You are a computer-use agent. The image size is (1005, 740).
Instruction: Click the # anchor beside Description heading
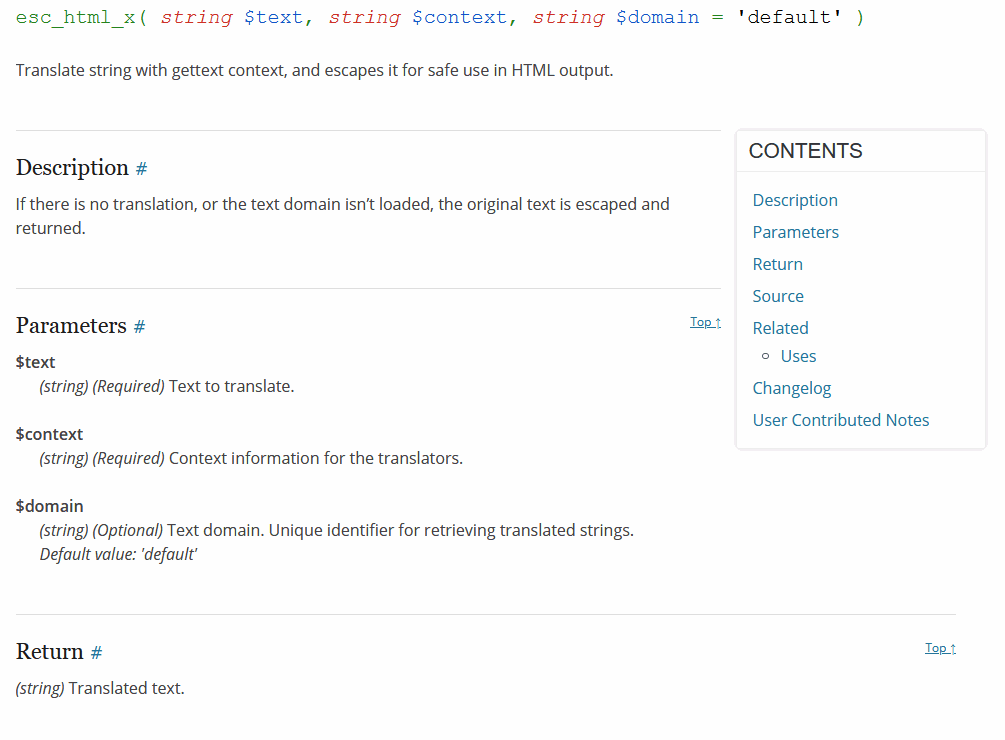(142, 169)
